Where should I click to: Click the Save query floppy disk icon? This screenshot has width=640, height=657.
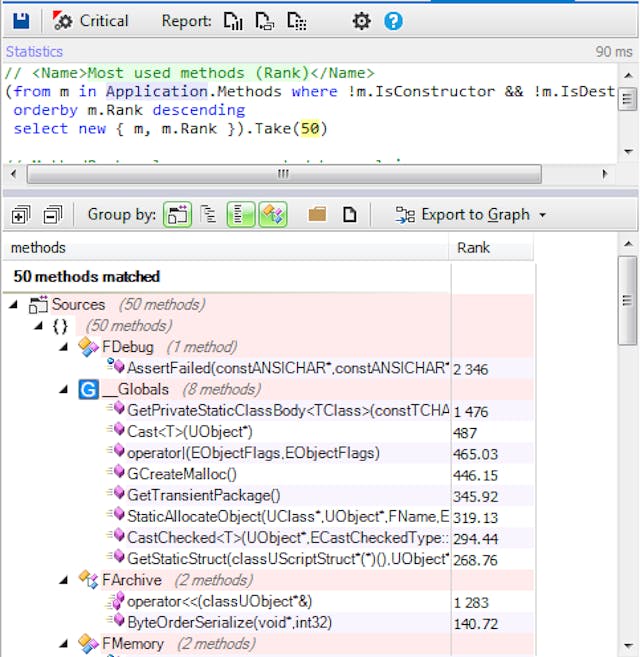20,20
